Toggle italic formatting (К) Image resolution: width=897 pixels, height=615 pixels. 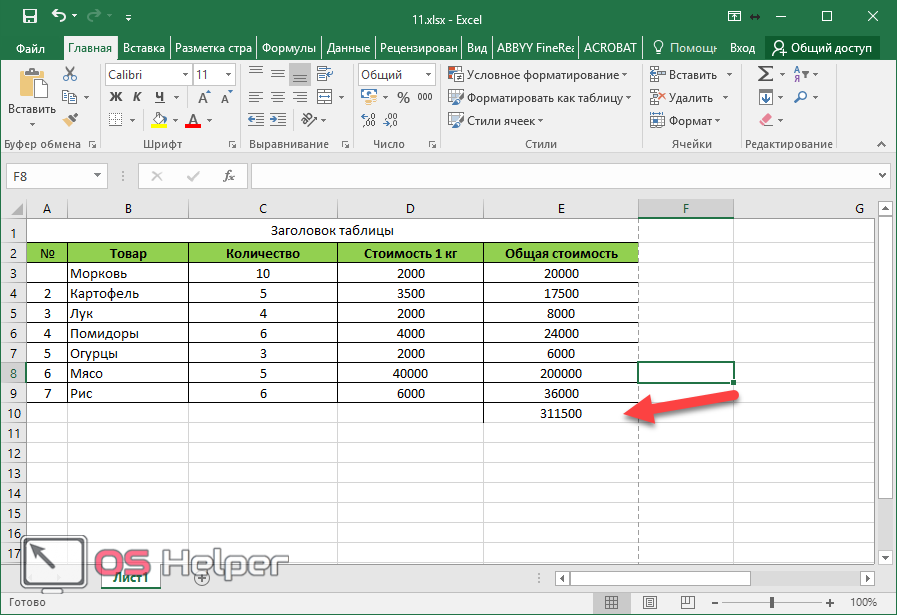point(135,98)
